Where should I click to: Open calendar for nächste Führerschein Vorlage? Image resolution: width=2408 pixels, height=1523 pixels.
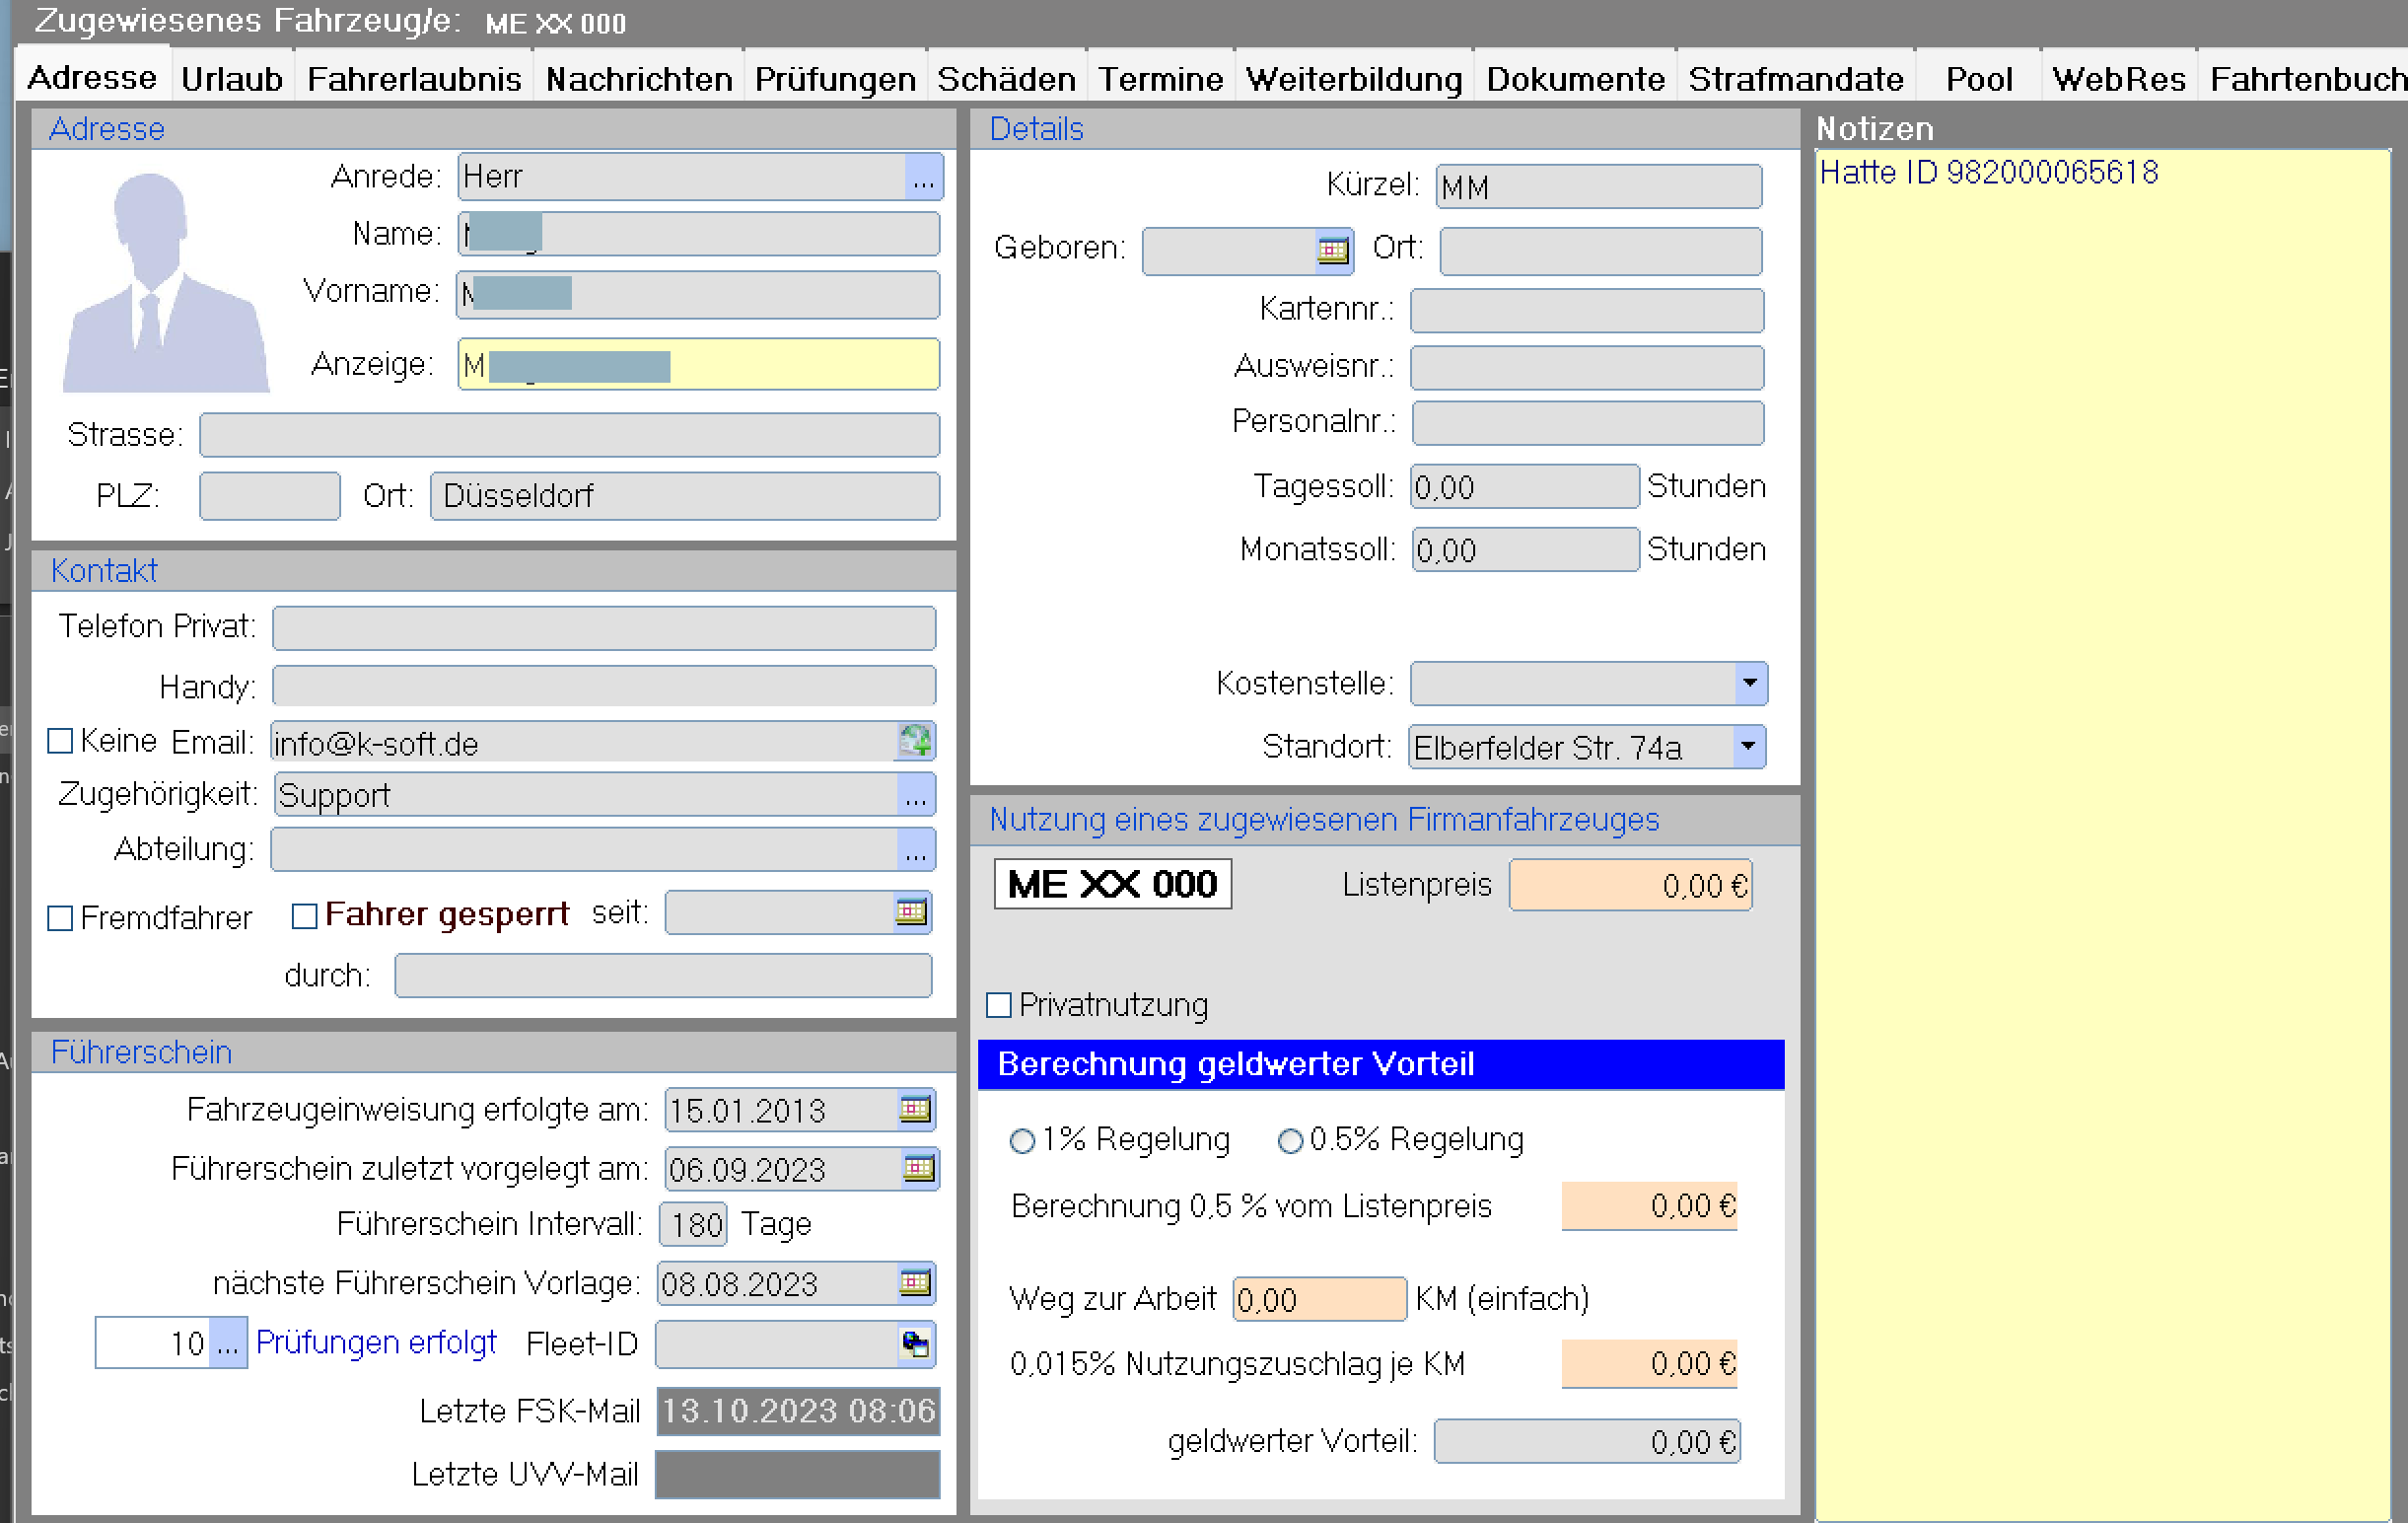pyautogui.click(x=915, y=1283)
